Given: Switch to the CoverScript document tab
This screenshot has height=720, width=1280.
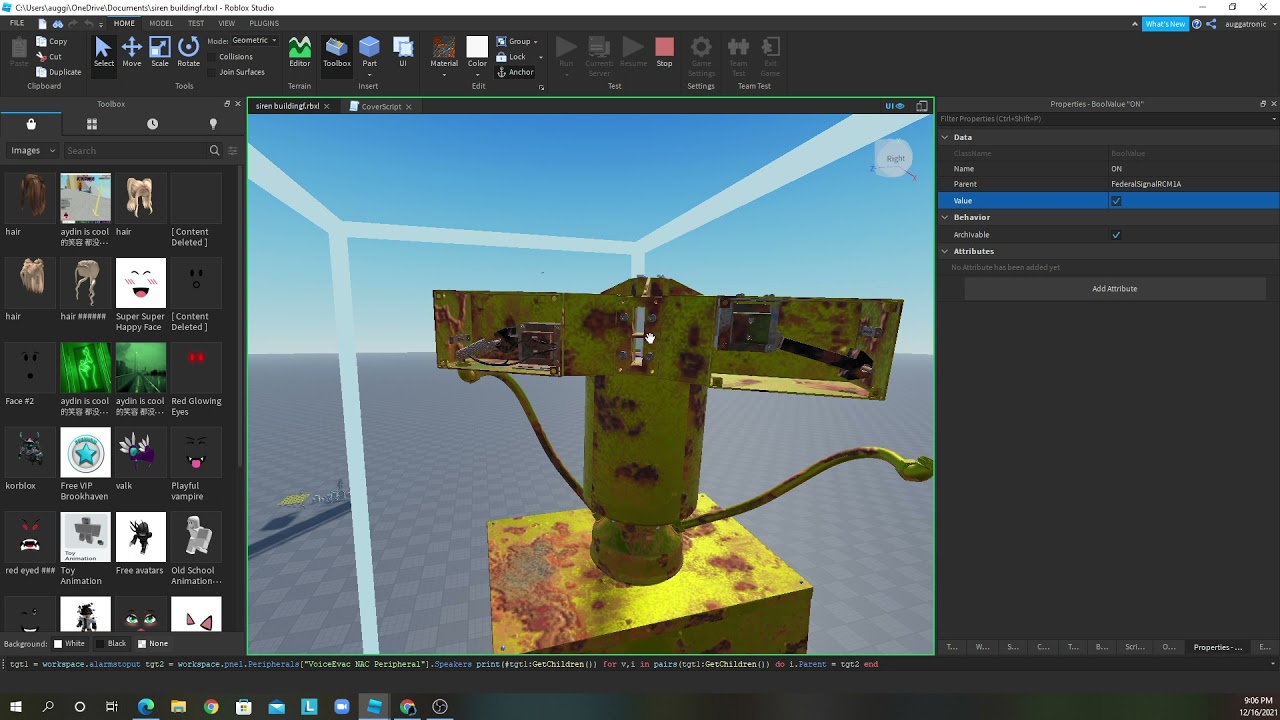Looking at the screenshot, I should click(380, 106).
